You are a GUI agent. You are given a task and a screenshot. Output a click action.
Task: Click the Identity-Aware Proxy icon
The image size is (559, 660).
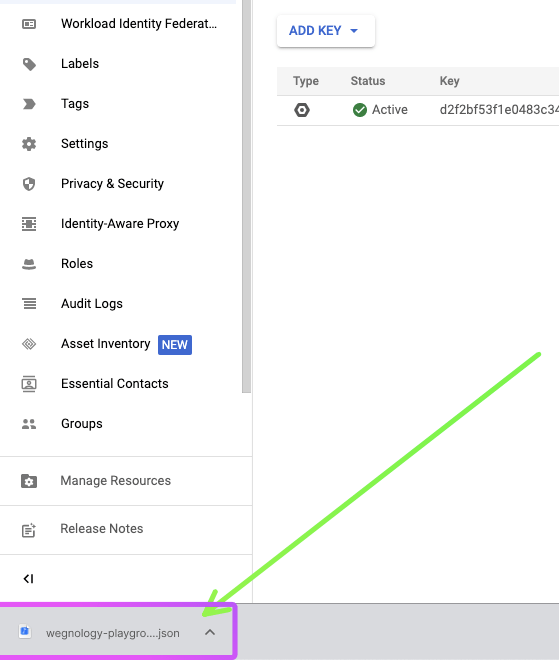coord(29,224)
